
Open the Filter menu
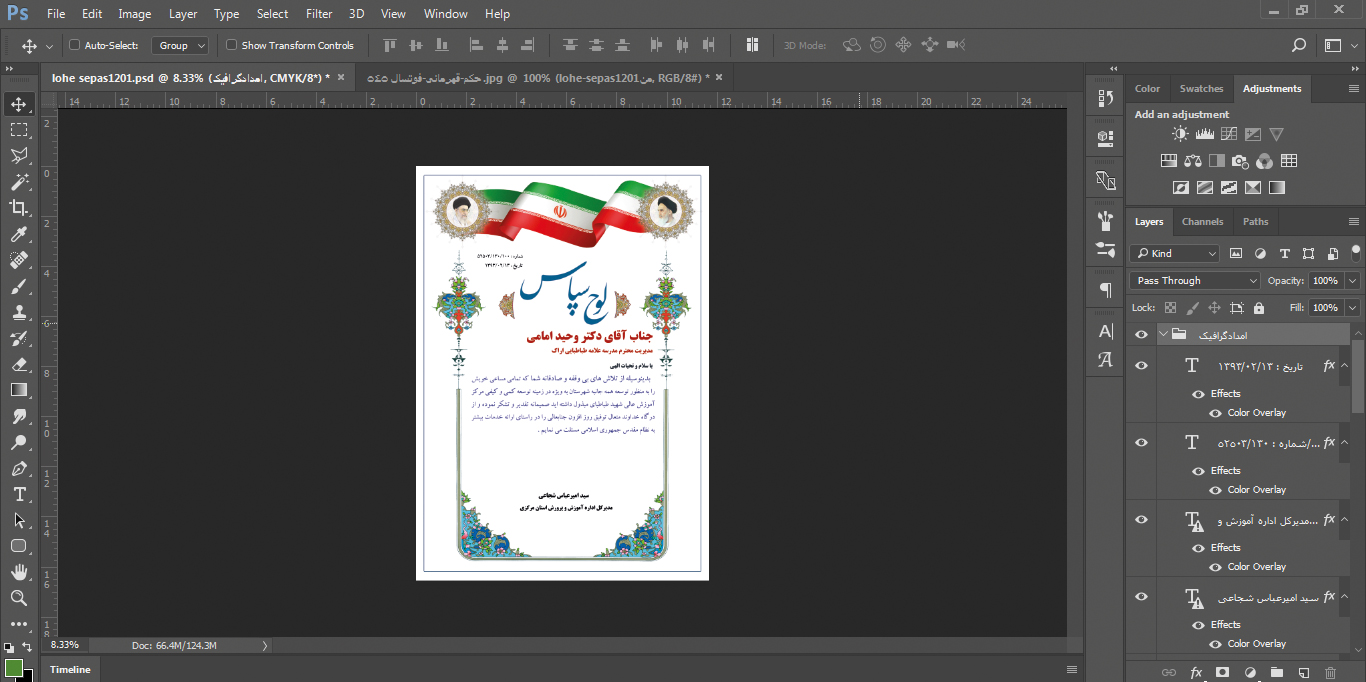coord(319,14)
